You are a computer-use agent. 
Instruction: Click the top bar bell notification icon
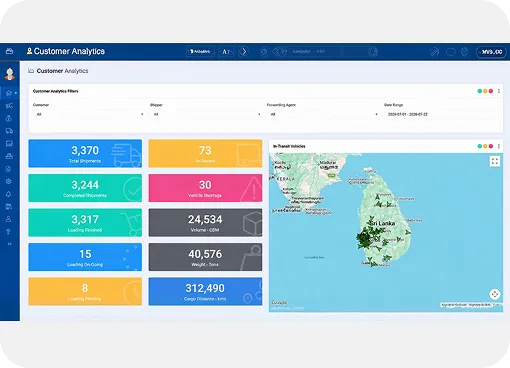(373, 52)
